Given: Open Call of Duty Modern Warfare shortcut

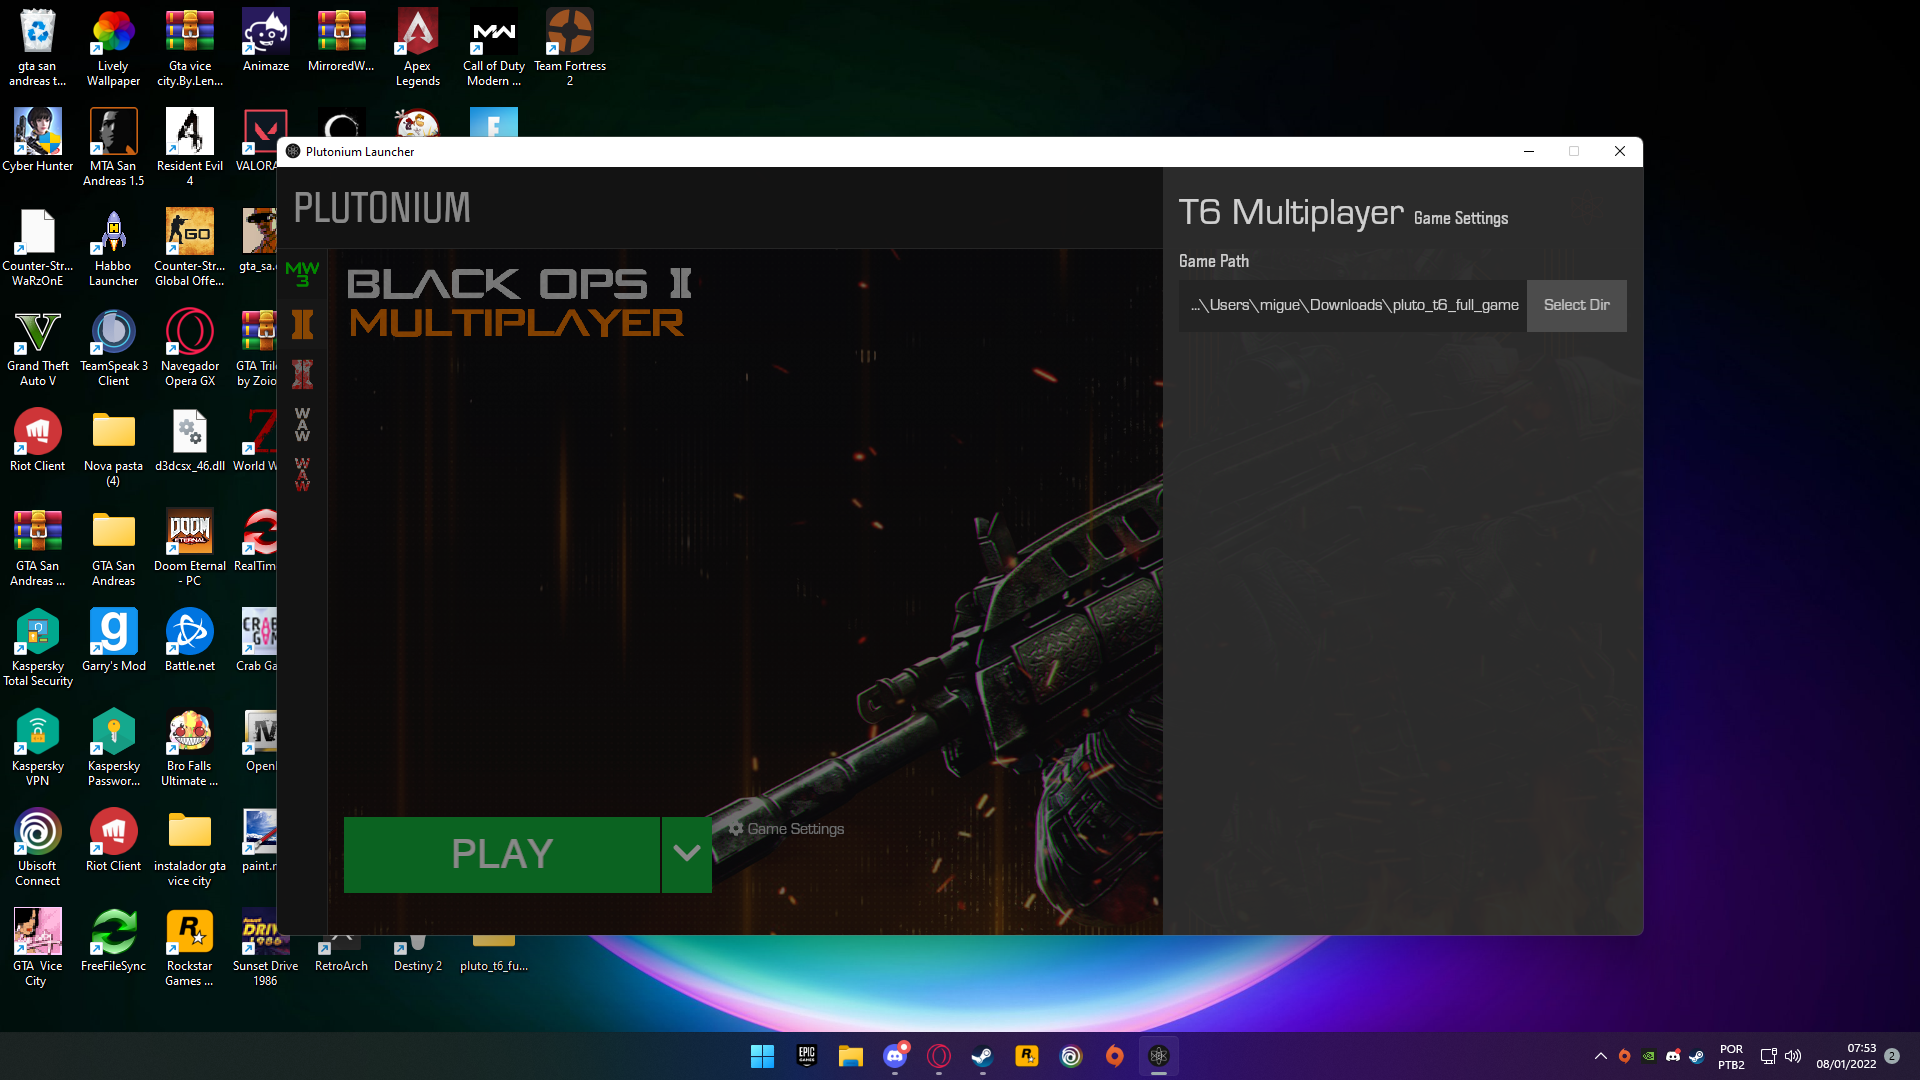Looking at the screenshot, I should click(494, 47).
